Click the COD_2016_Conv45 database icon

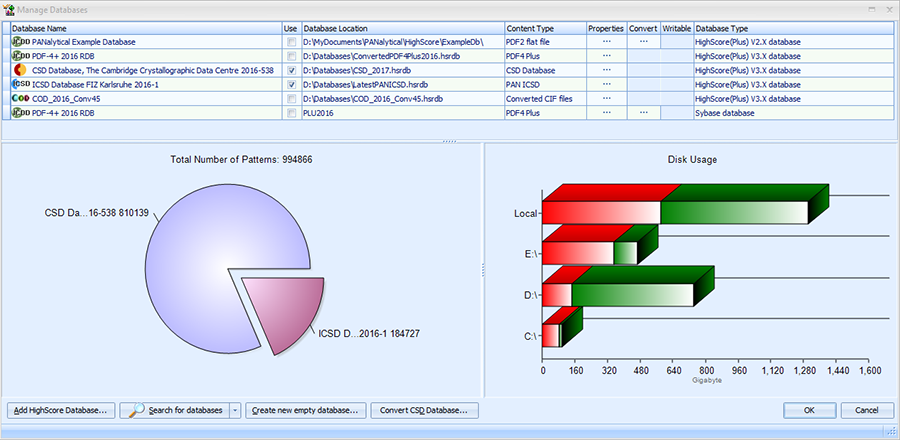point(20,99)
